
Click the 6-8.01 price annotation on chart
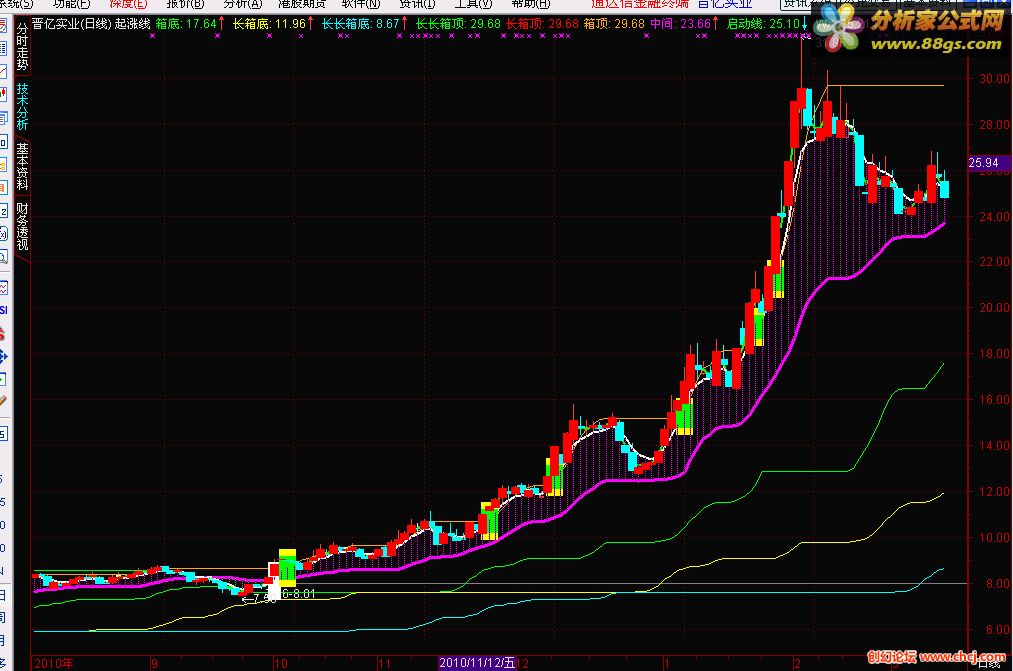(299, 594)
